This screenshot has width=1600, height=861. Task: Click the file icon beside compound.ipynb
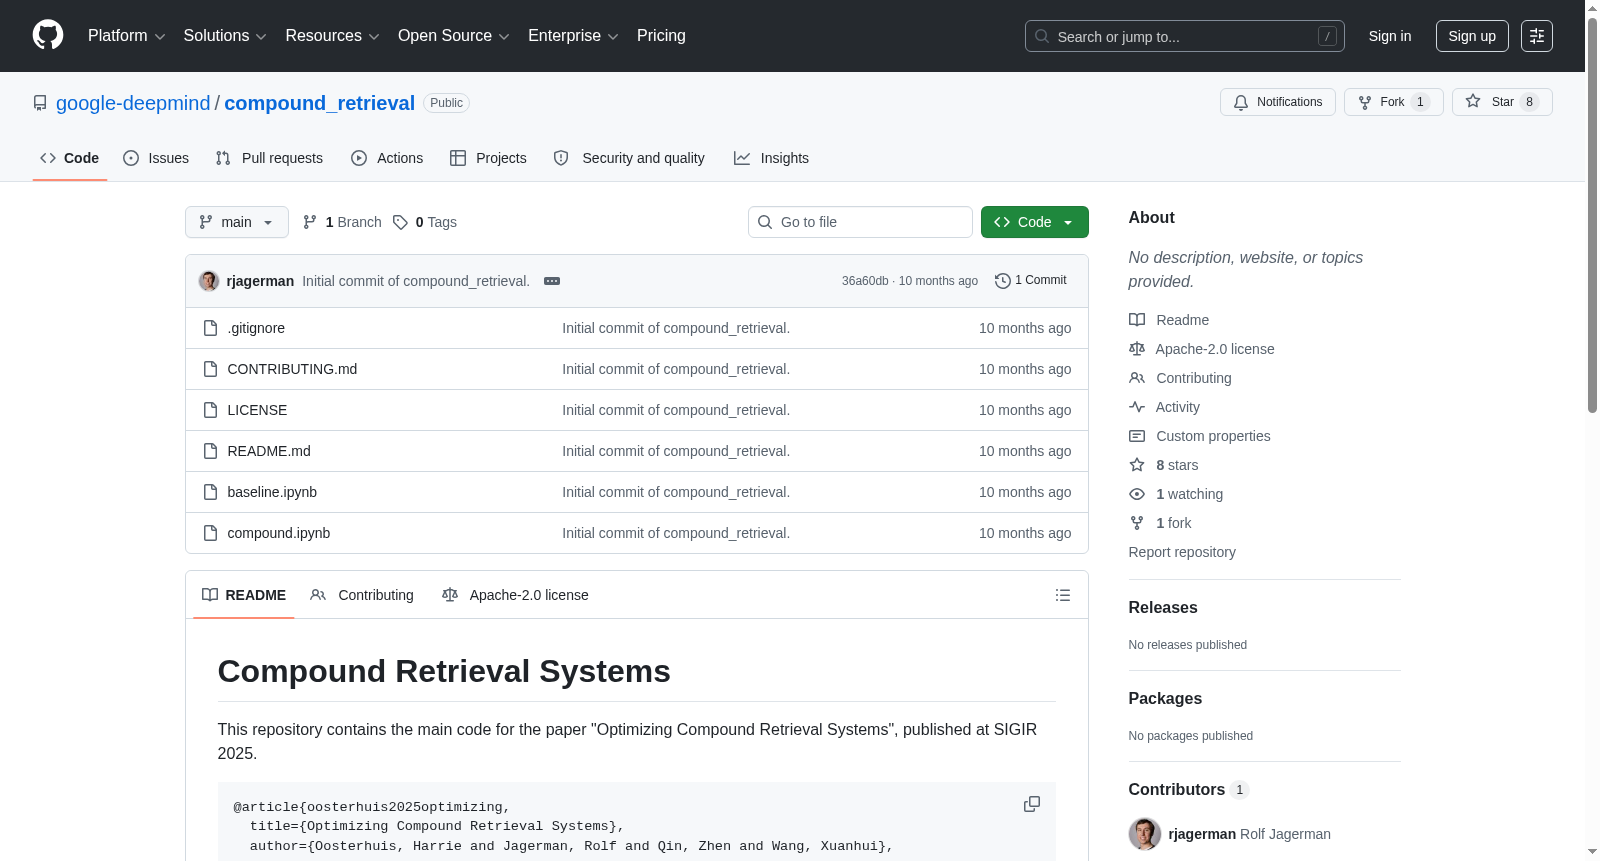(x=210, y=533)
